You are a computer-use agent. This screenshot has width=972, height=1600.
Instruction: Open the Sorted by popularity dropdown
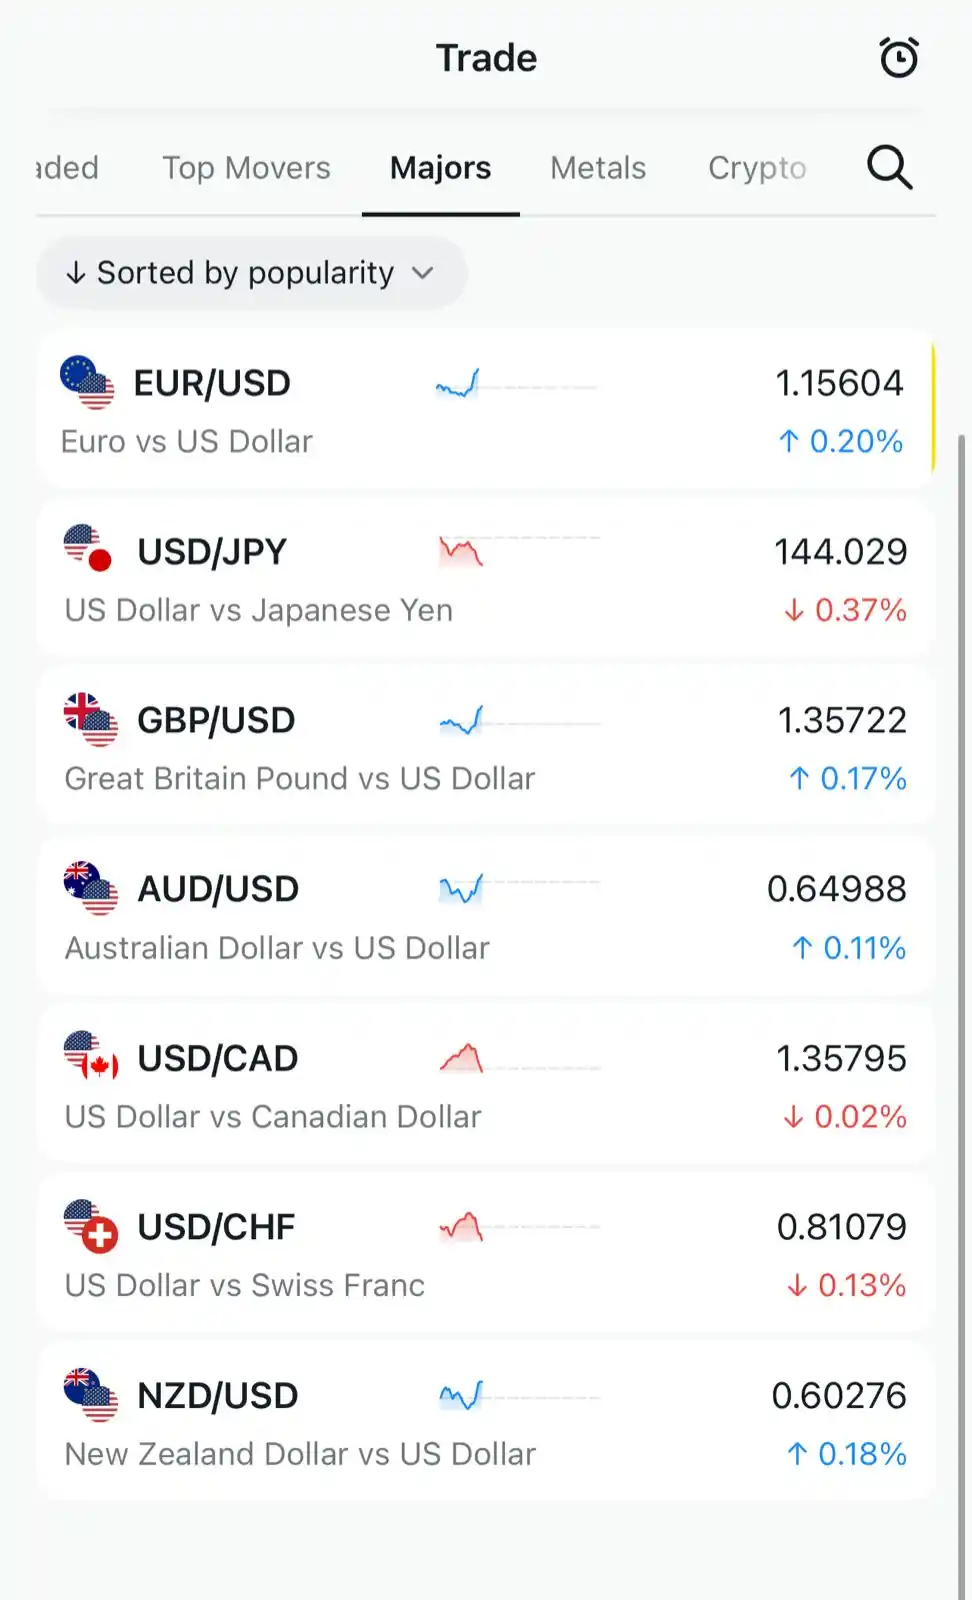pyautogui.click(x=252, y=273)
